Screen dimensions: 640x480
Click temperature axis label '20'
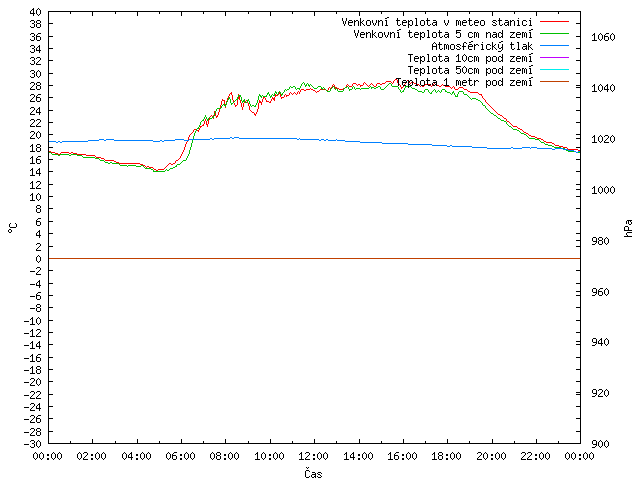coord(36,135)
